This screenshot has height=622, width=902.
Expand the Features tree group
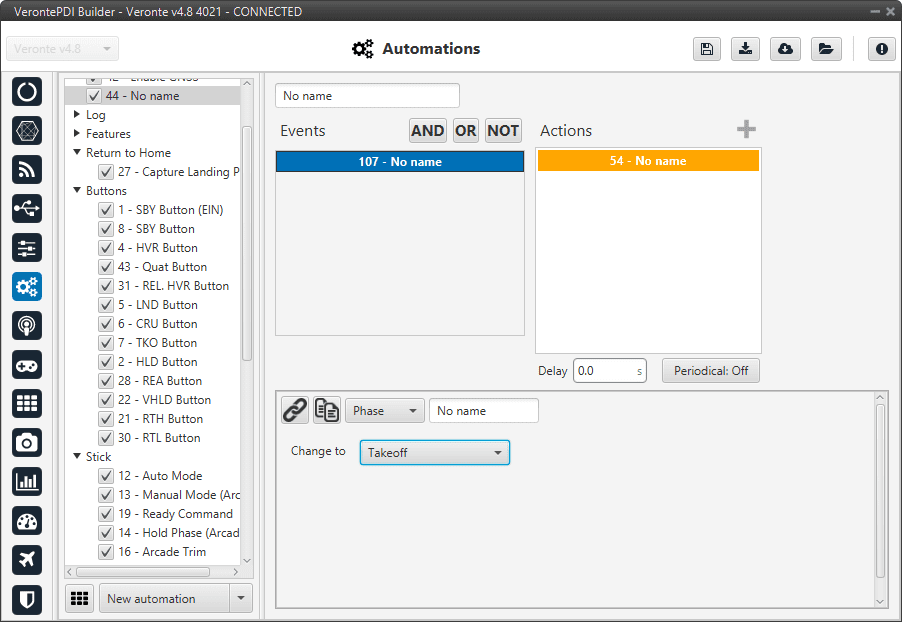pyautogui.click(x=77, y=134)
